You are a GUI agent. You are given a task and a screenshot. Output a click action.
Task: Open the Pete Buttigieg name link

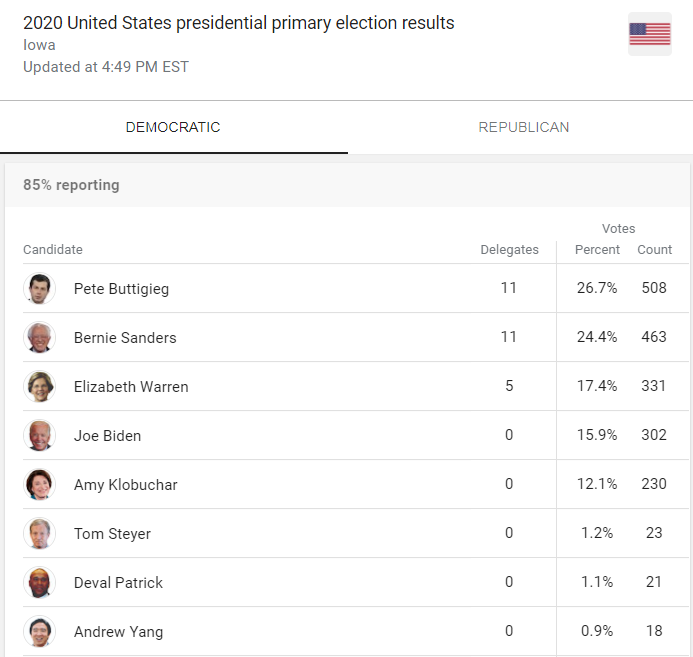(121, 289)
